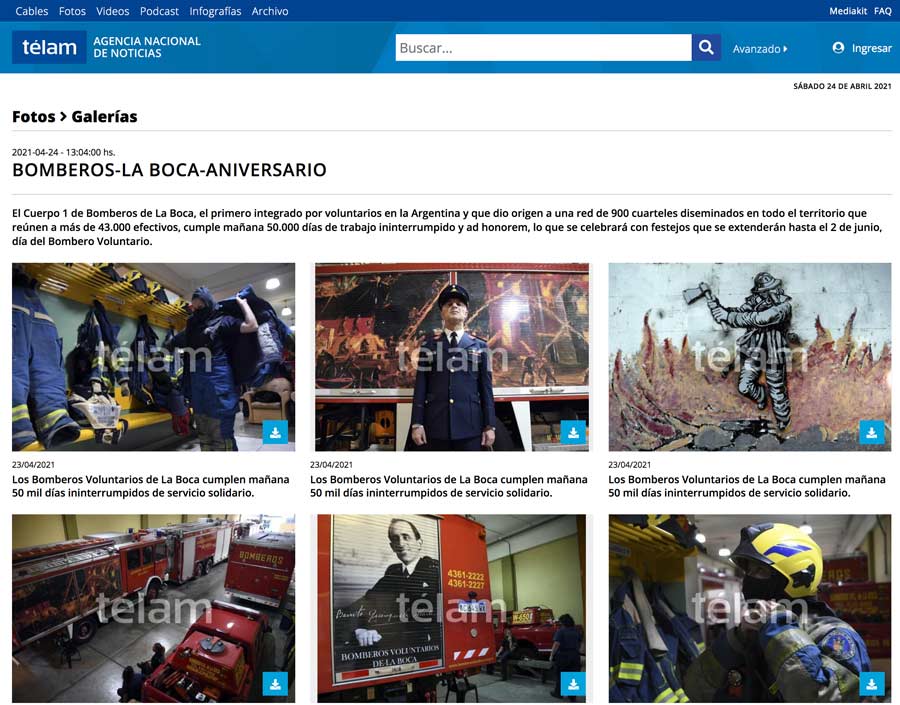900x705 pixels.
Task: Click the gallery description paragraph about Cuerpo 1
Action: (x=447, y=227)
